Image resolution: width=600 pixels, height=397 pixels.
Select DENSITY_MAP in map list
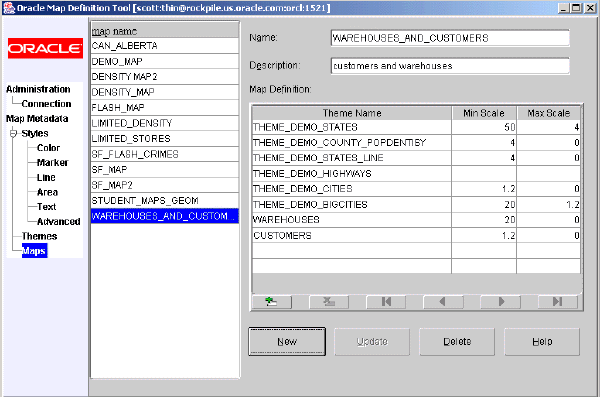(165, 92)
